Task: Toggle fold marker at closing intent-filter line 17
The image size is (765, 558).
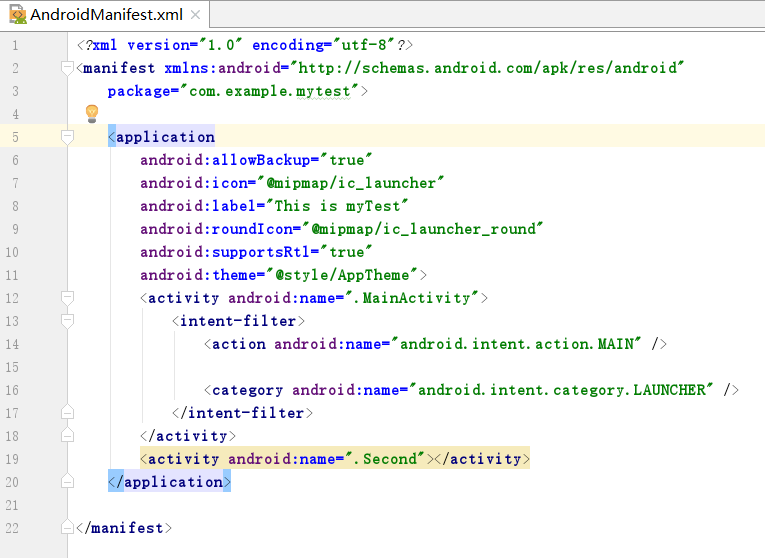Action: (x=67, y=413)
